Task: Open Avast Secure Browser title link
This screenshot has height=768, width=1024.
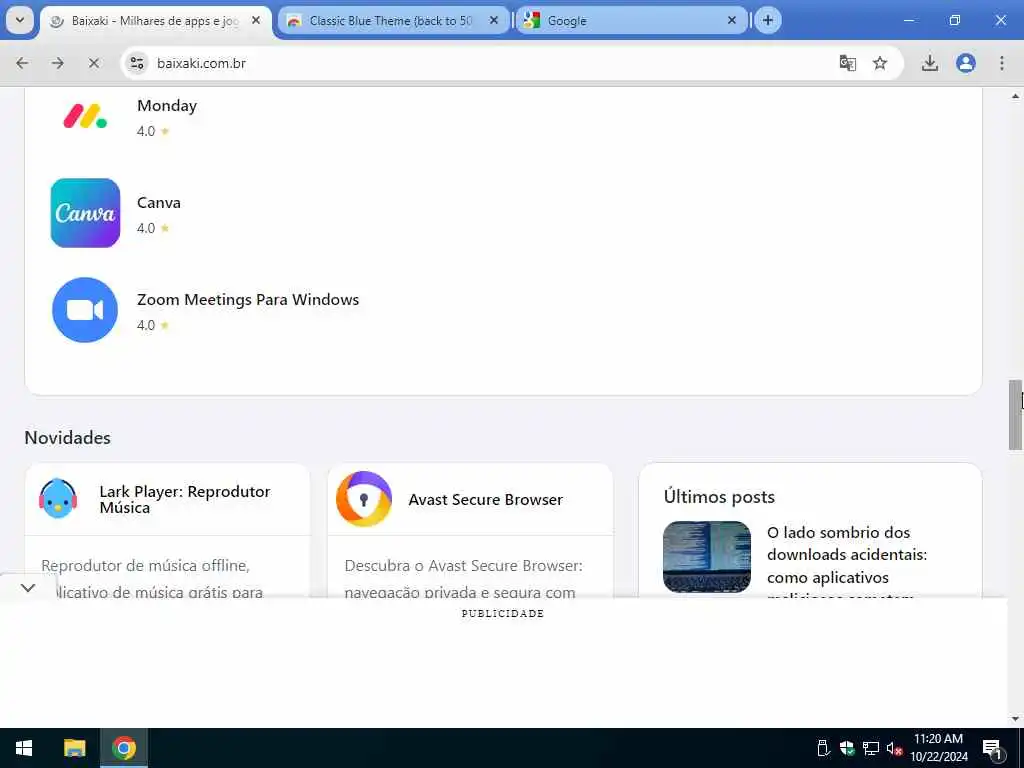Action: [485, 500]
